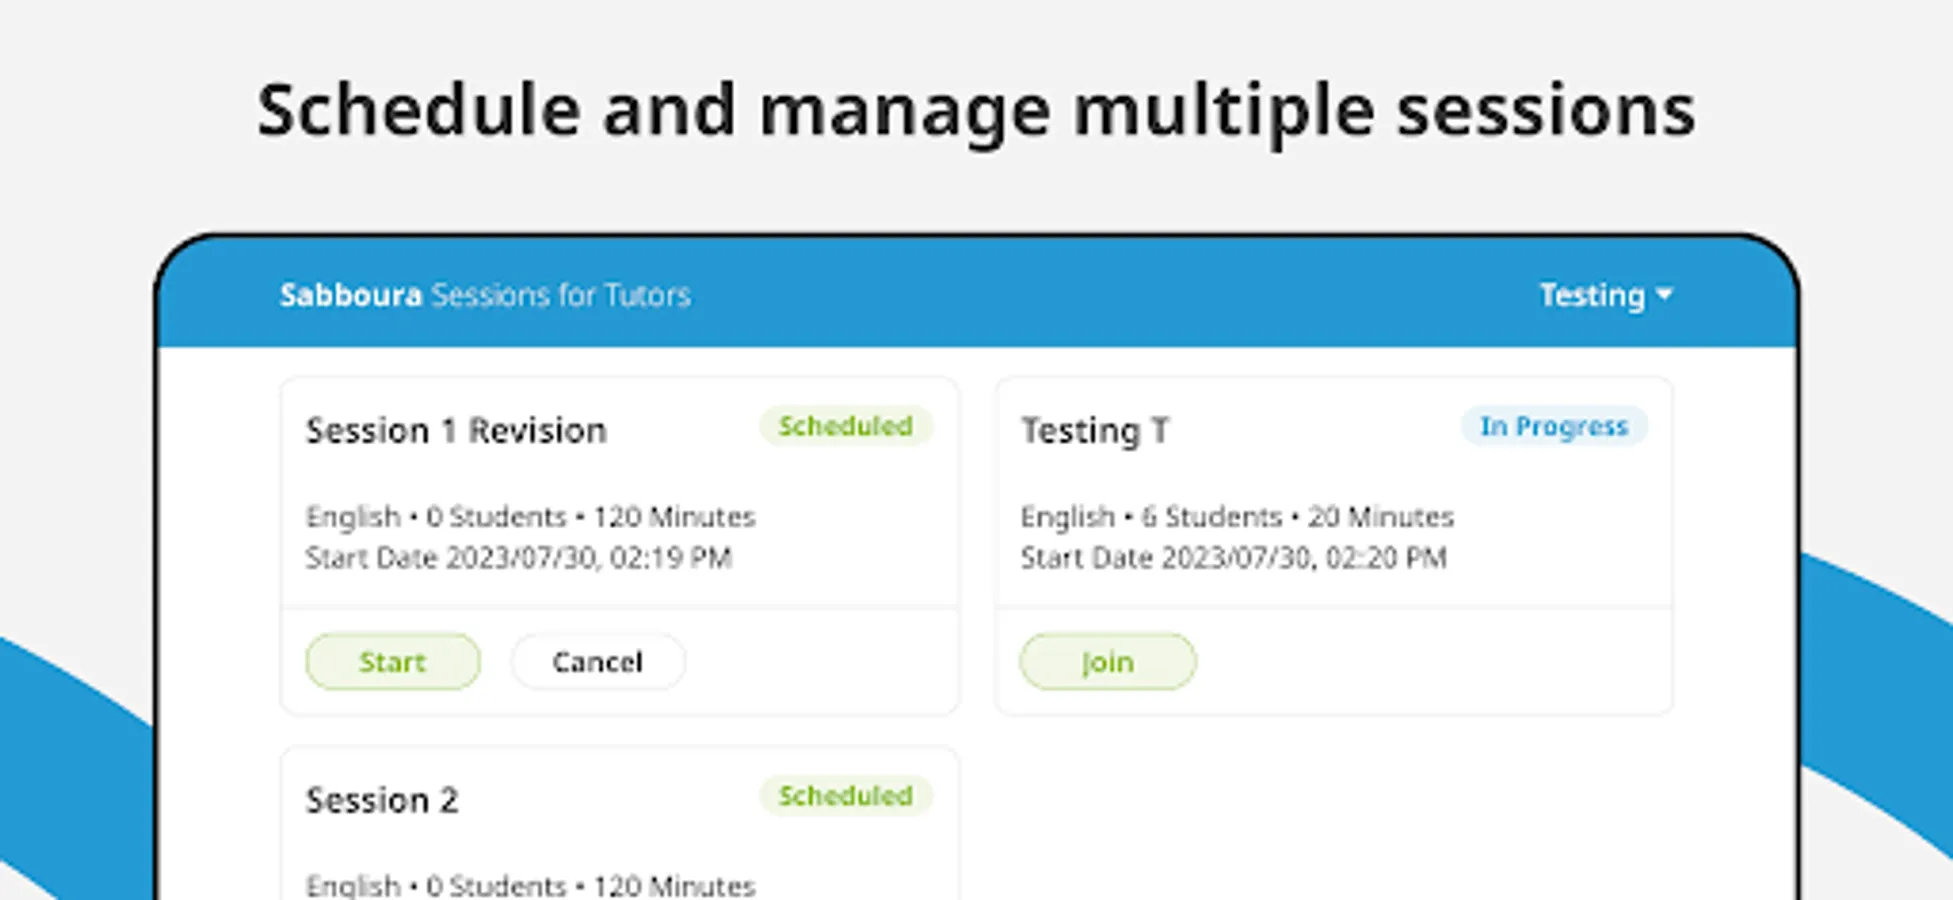Open the Session 2 title
Screen dimensions: 1953x900
click(382, 800)
